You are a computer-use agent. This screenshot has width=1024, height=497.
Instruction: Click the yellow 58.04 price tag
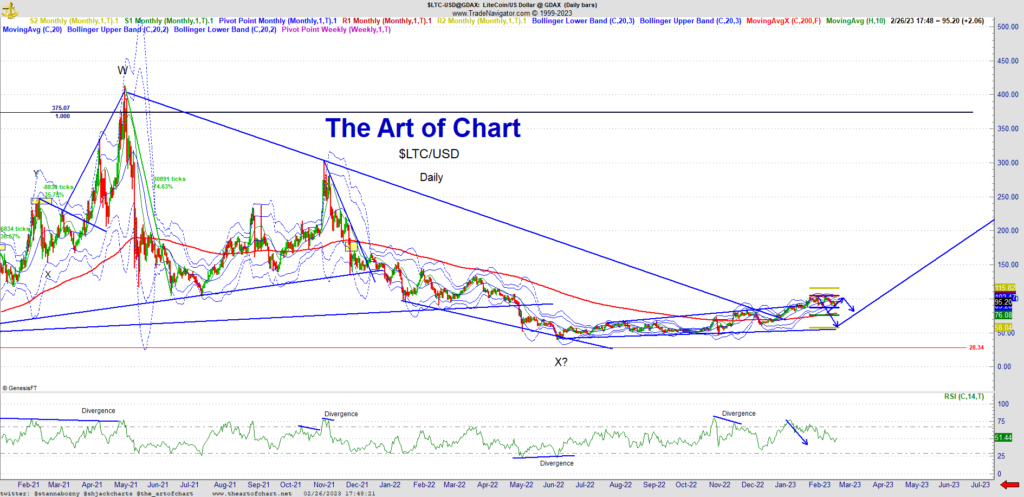pos(1002,327)
